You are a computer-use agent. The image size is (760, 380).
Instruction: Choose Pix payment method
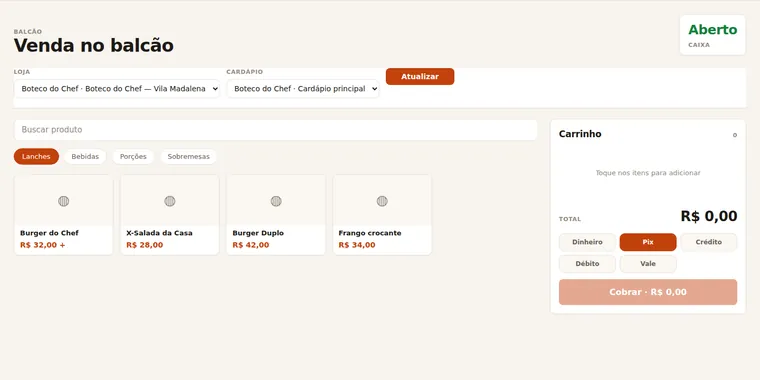point(648,242)
